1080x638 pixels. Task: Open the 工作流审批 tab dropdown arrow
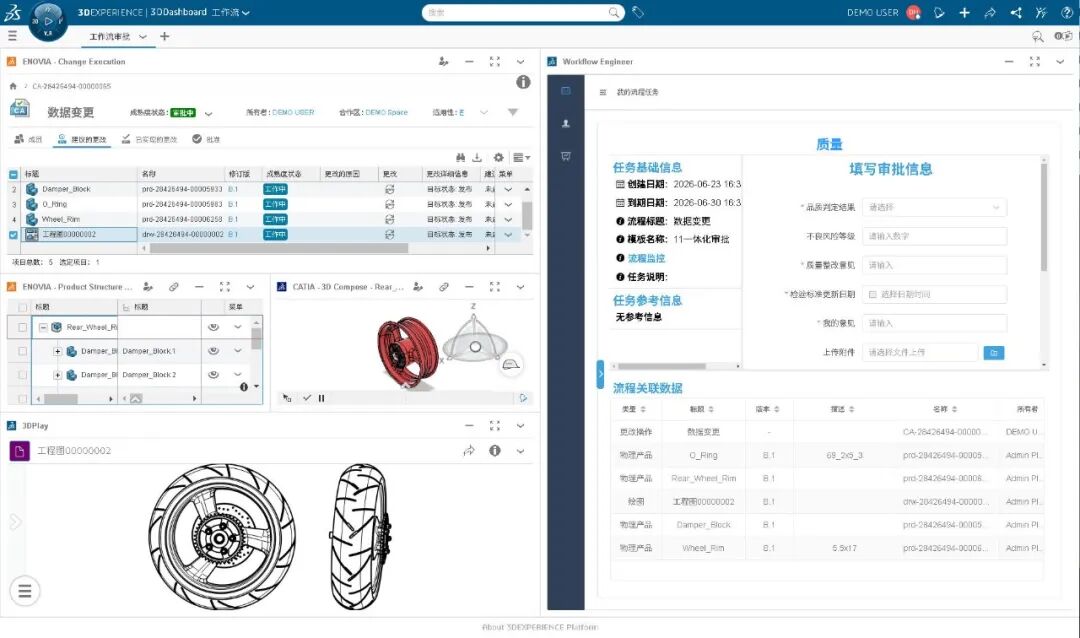(x=143, y=37)
